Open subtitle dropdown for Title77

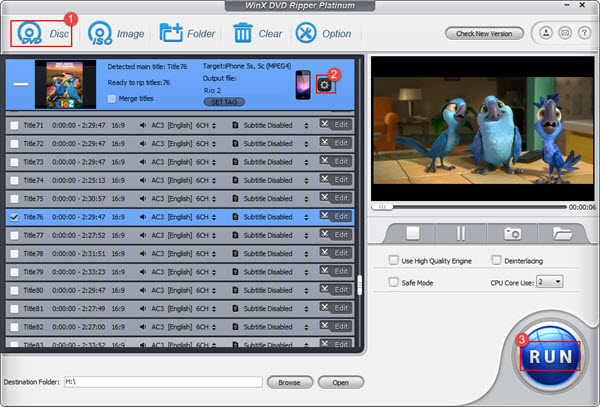coord(306,236)
